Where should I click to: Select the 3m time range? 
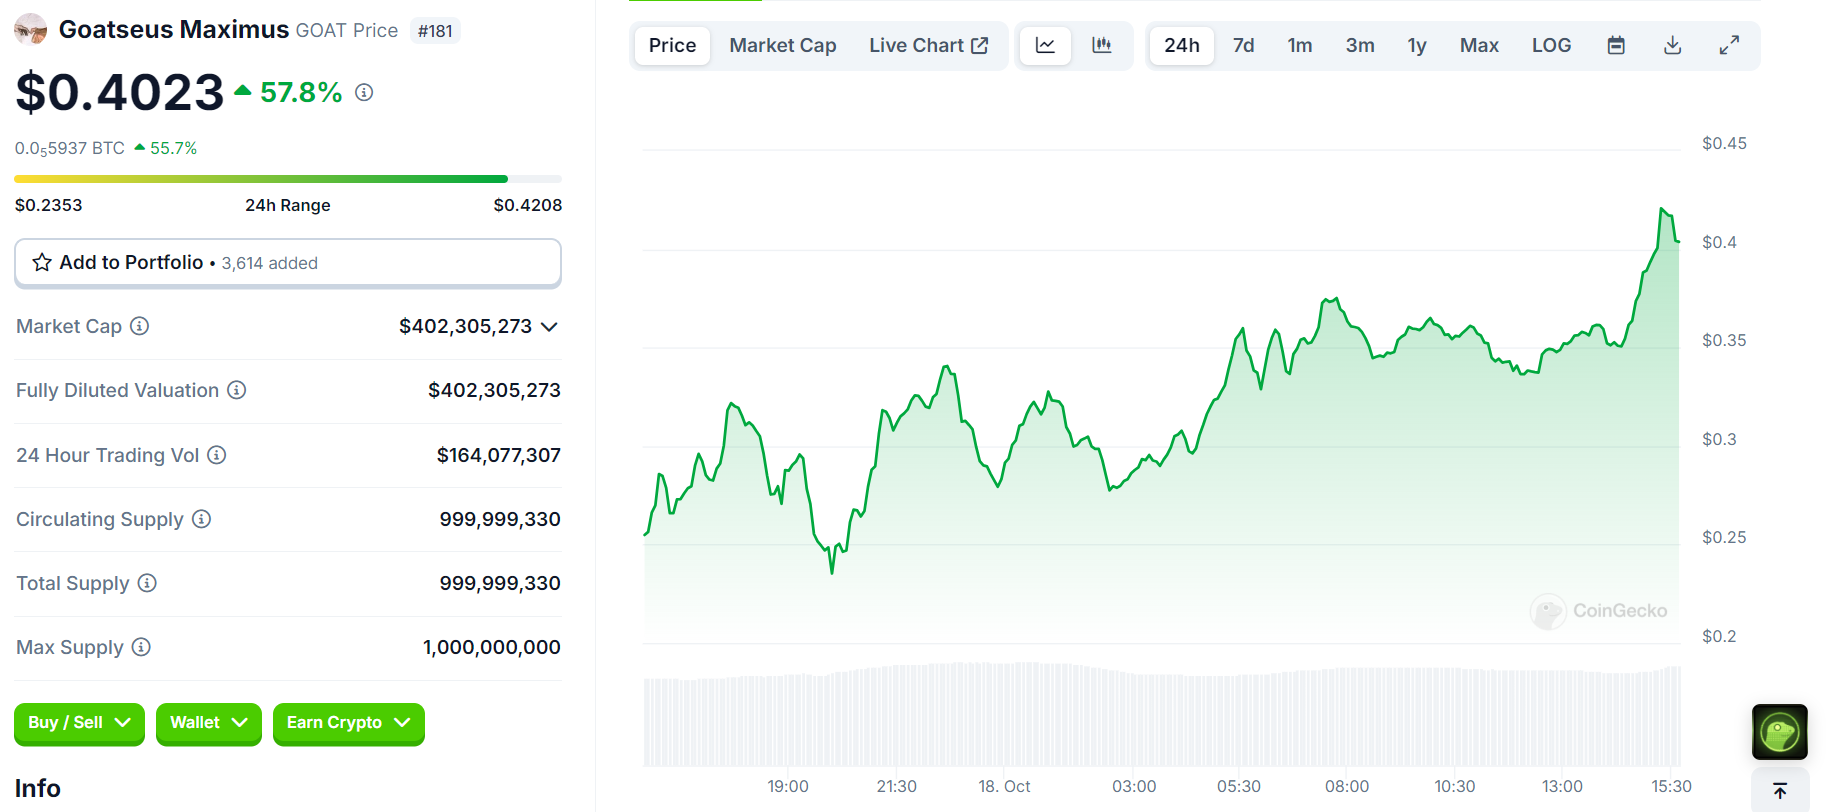(1360, 45)
